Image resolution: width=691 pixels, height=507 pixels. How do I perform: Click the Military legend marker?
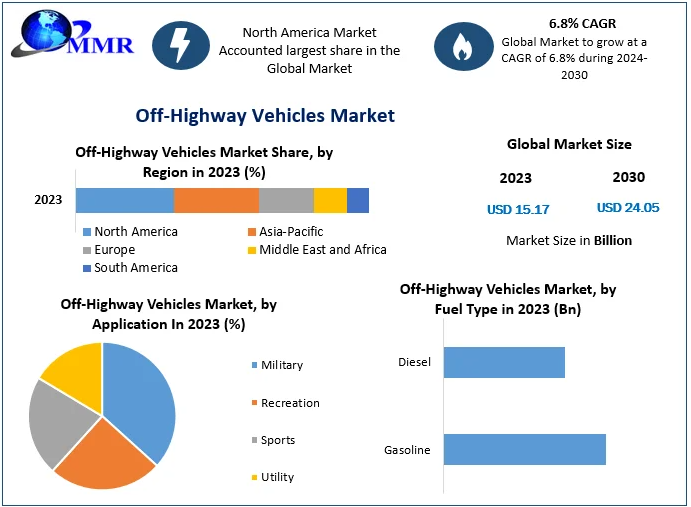254,365
